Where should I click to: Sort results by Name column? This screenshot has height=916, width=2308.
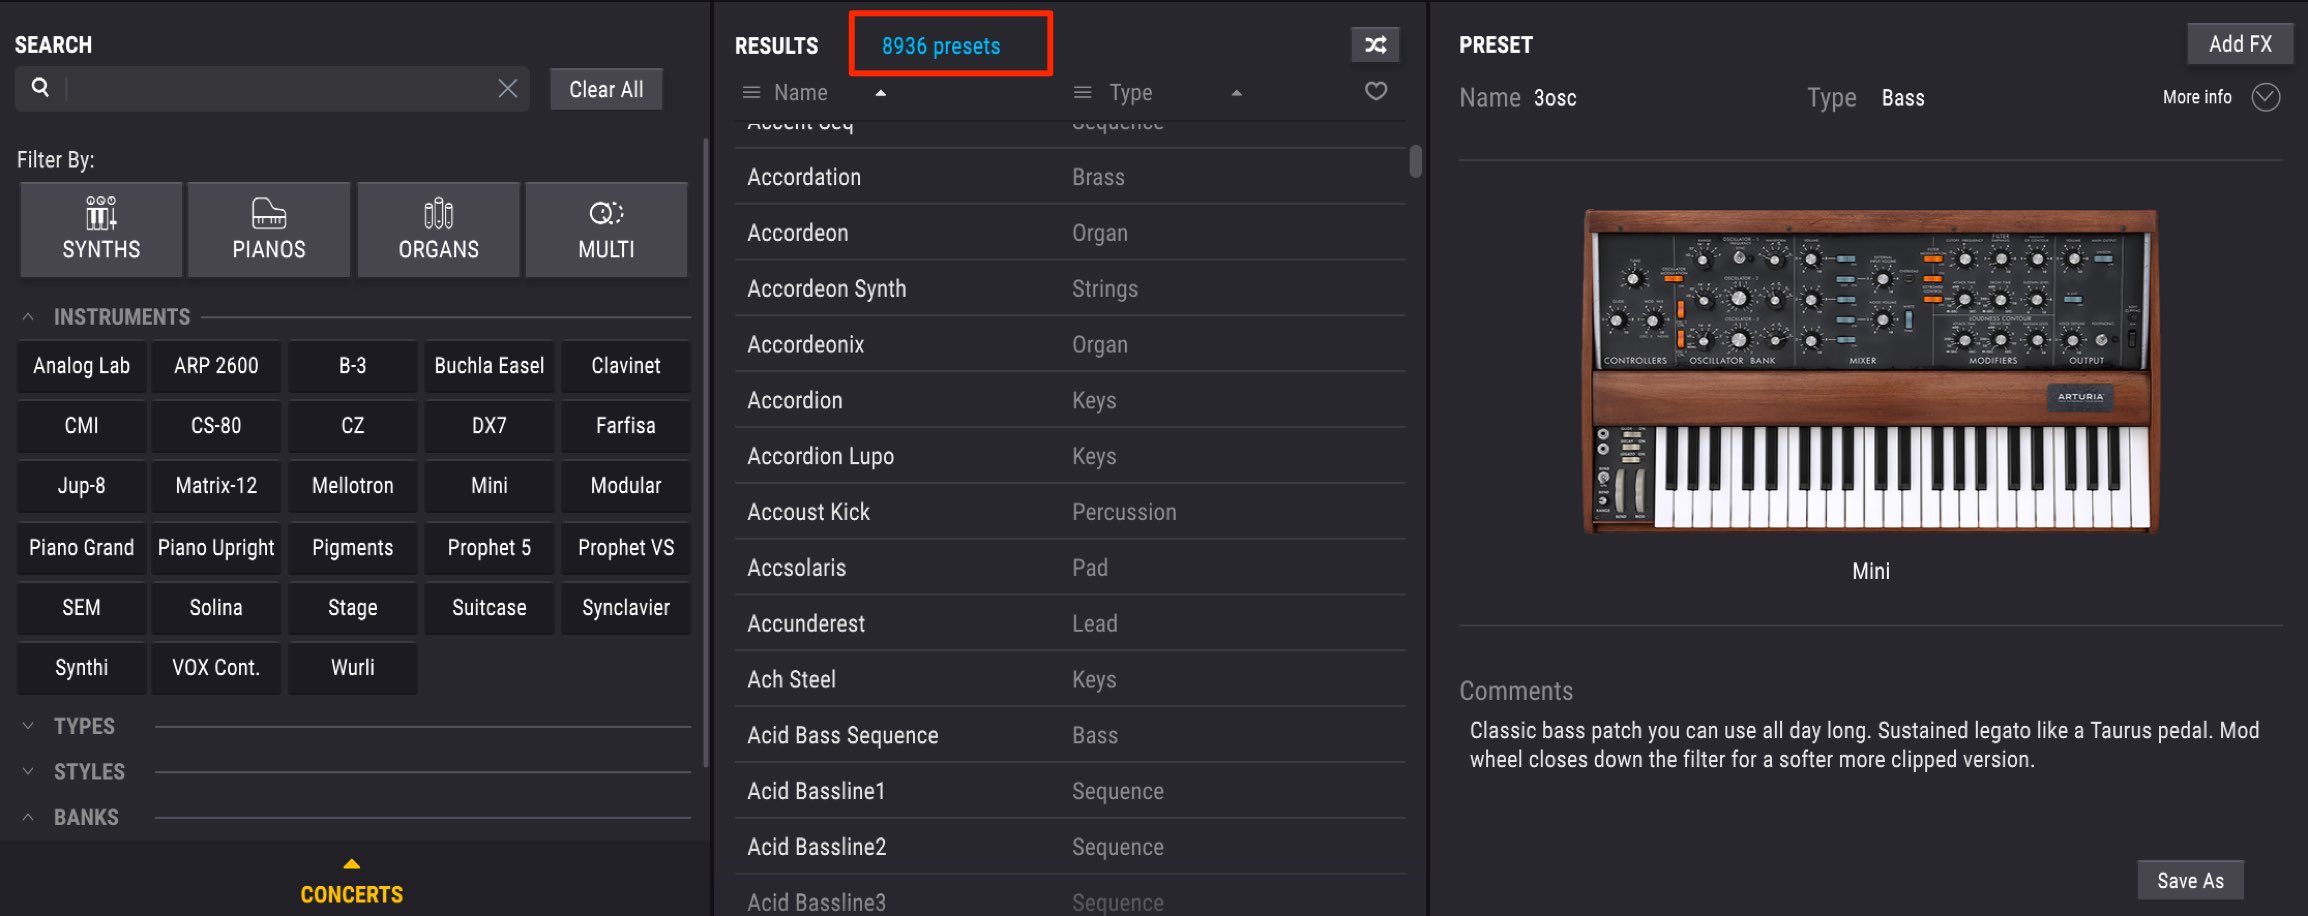tap(800, 93)
